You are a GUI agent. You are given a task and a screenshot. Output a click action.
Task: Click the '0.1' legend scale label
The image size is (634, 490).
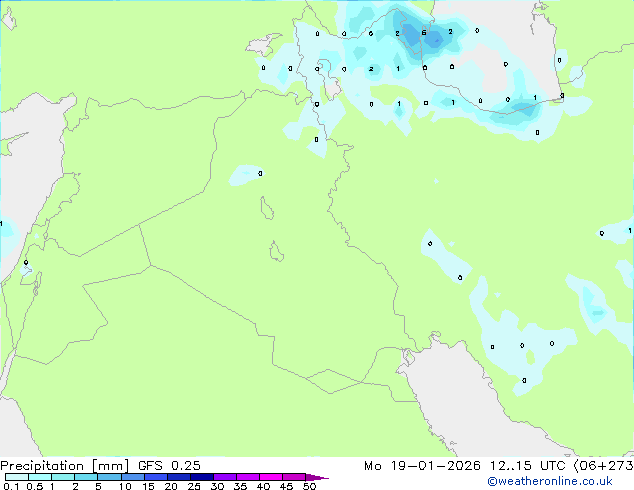point(11,486)
